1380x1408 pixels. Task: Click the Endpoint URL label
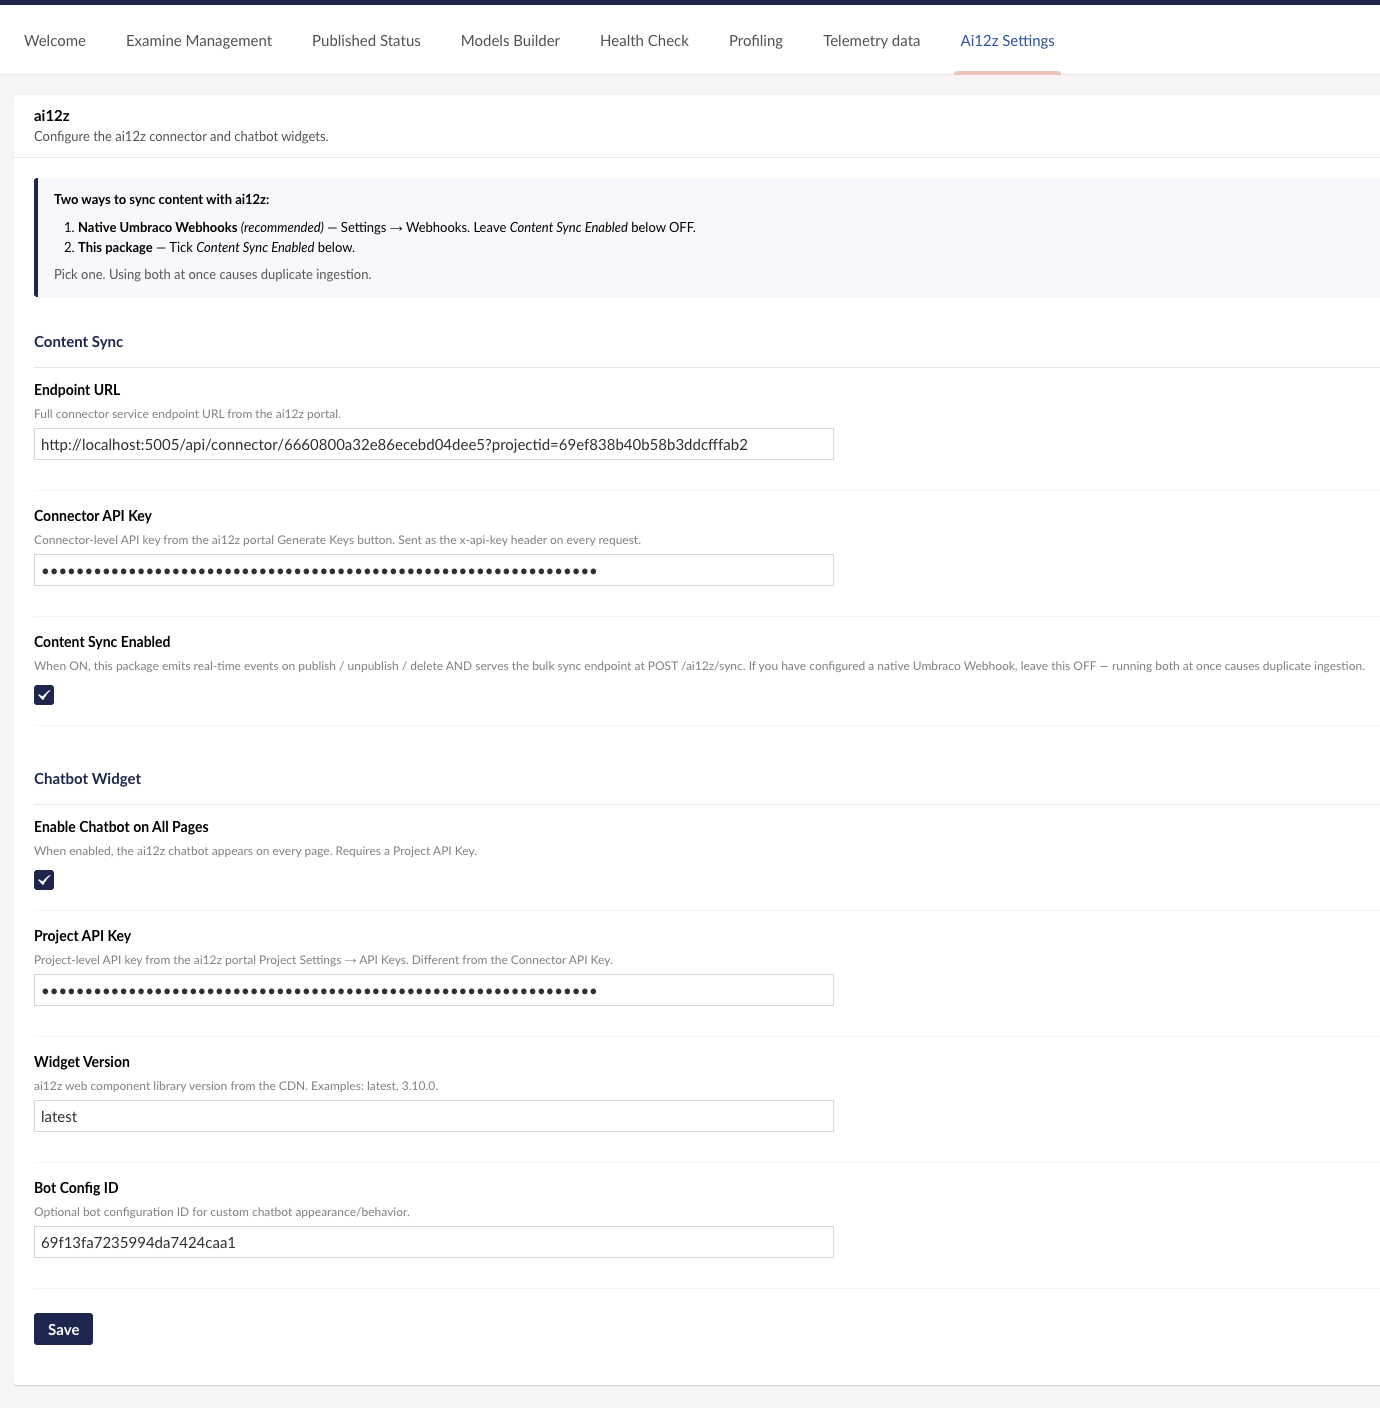pos(77,390)
